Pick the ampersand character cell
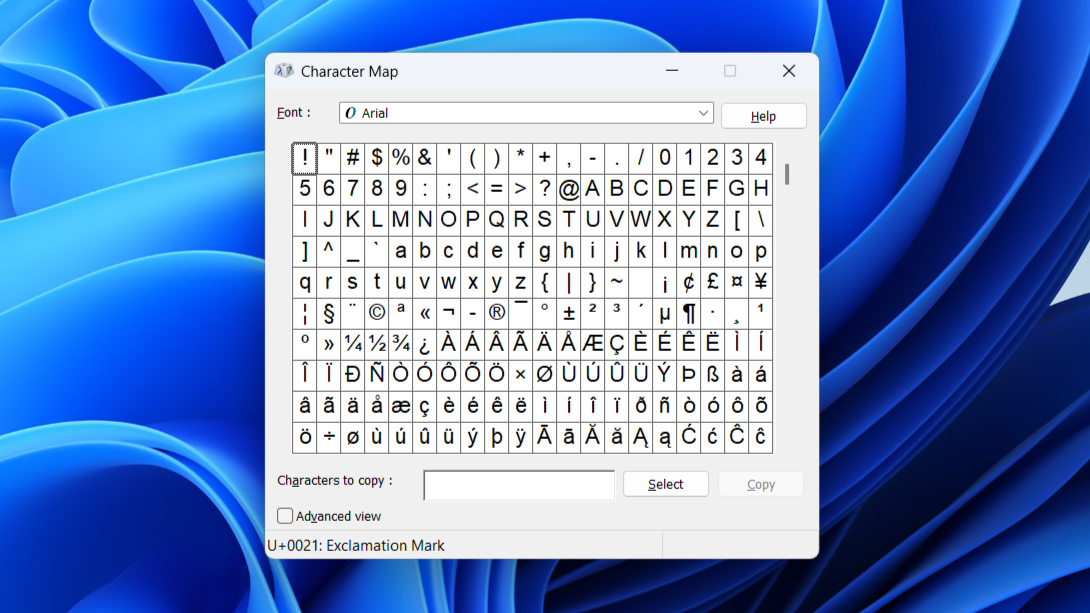 pos(425,158)
